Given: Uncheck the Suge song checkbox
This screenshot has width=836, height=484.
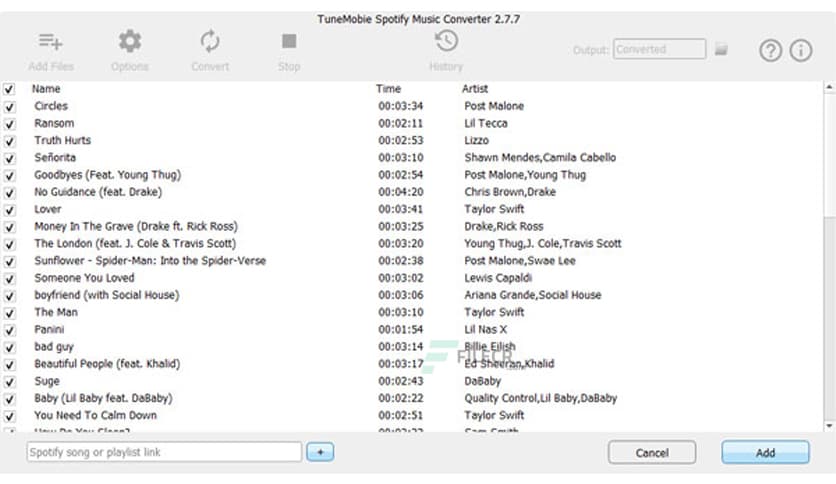Looking at the screenshot, I should click(x=9, y=382).
